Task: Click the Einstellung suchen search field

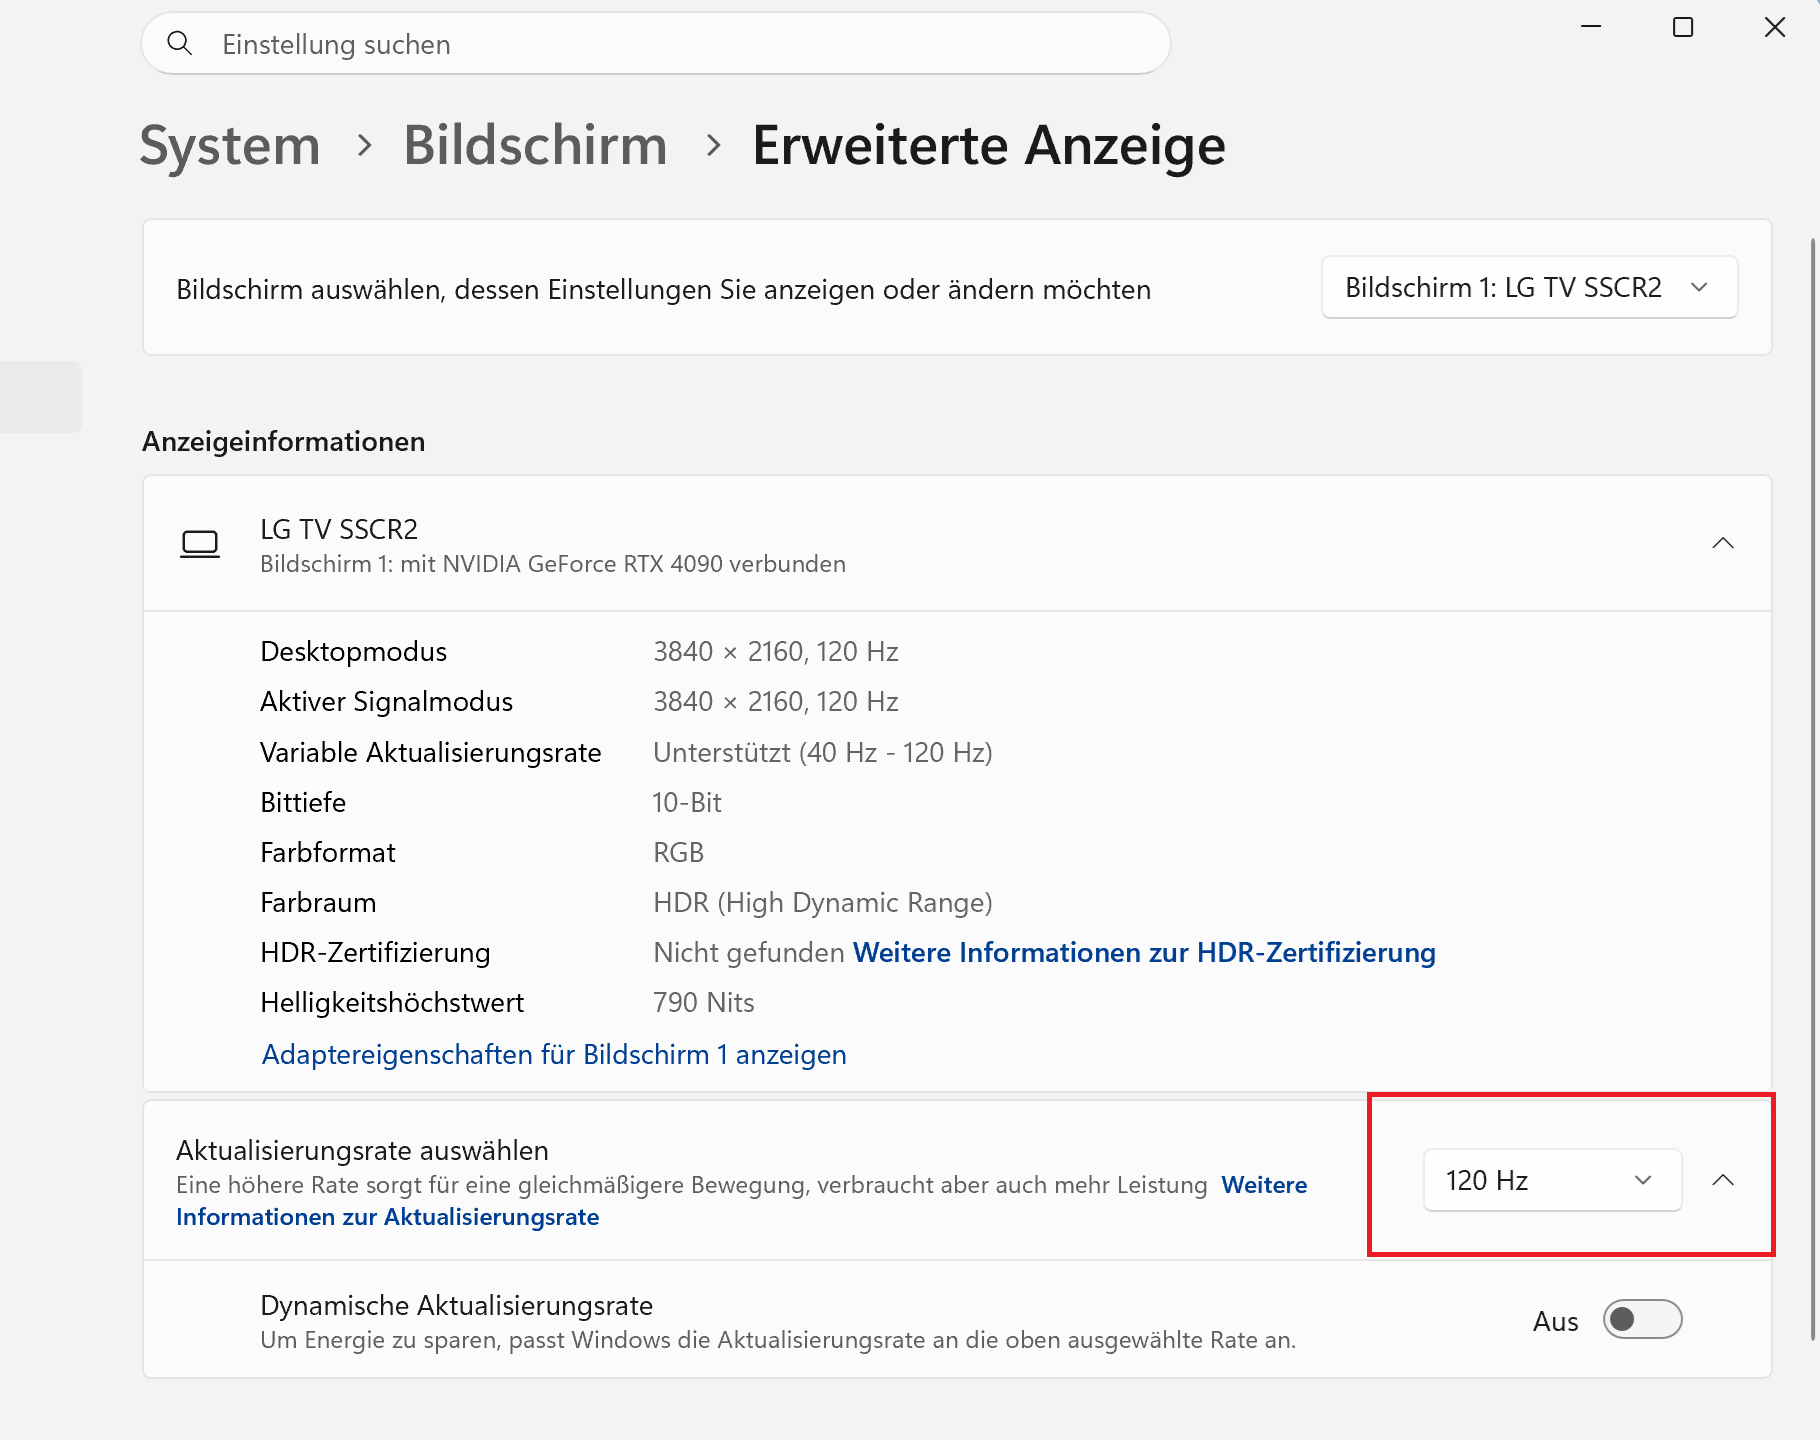Action: click(656, 43)
